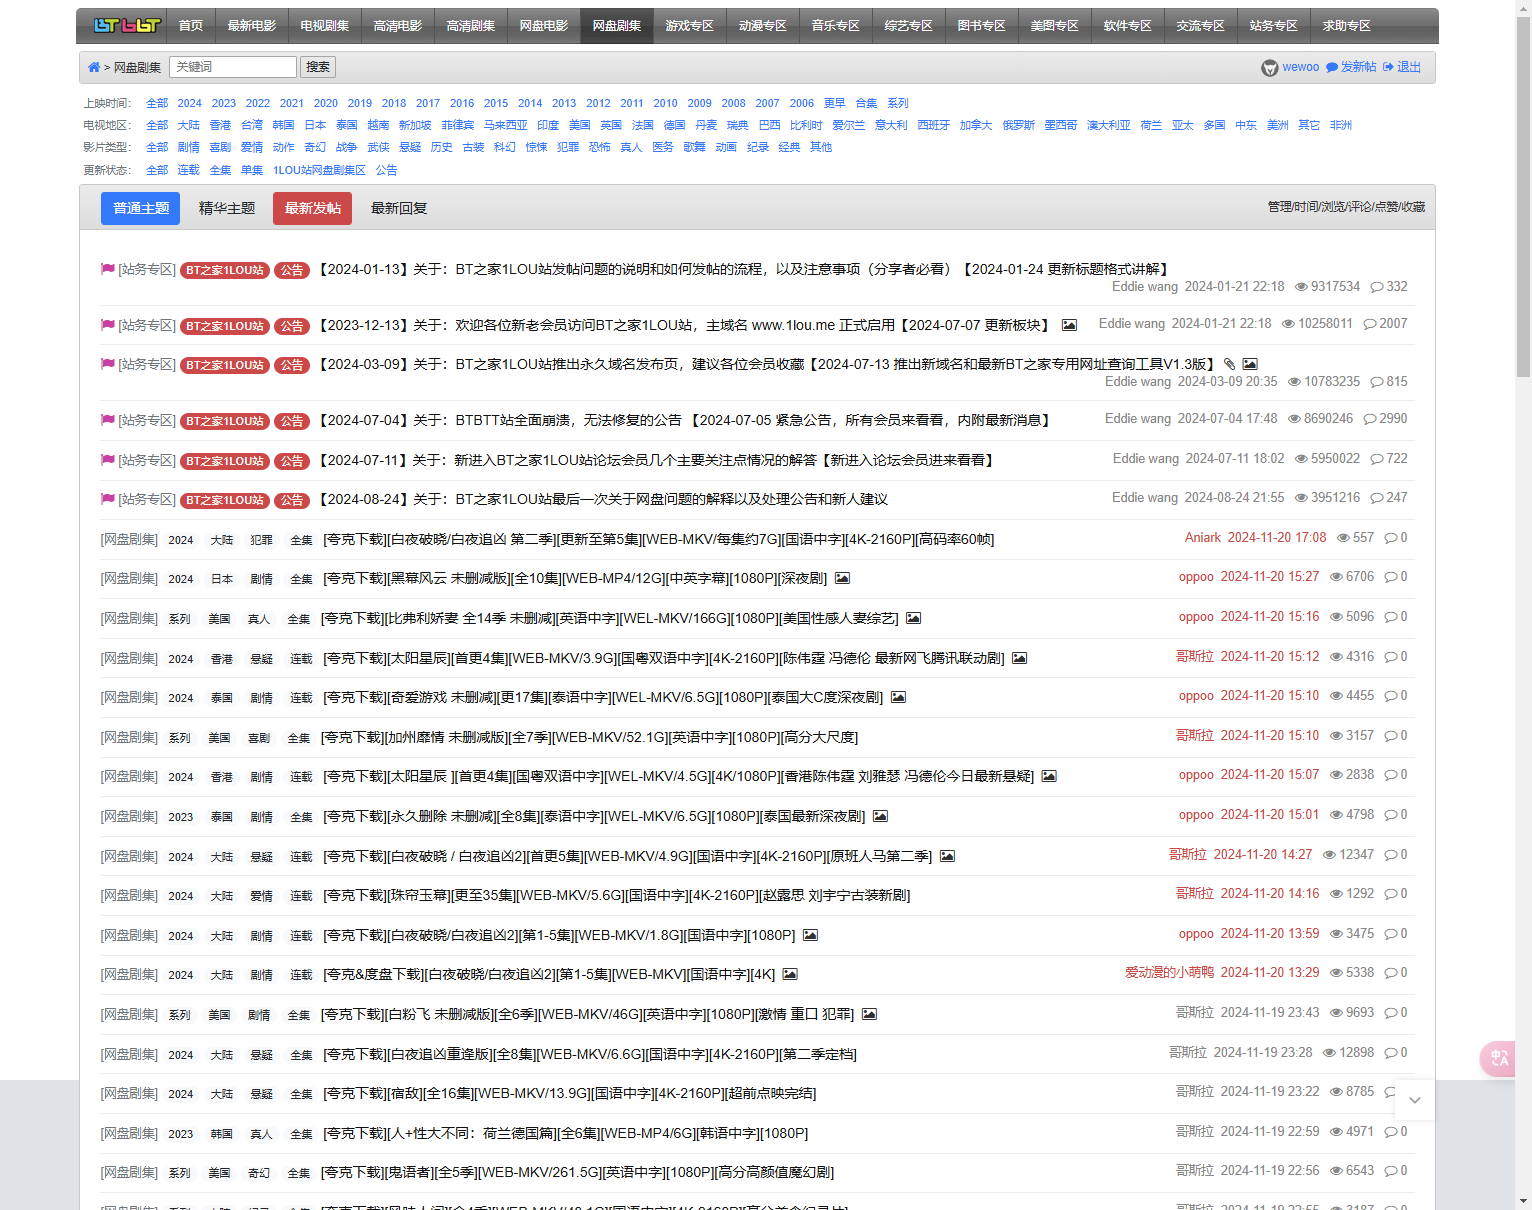Go to the 动漫专区 section
The image size is (1532, 1210).
[763, 26]
